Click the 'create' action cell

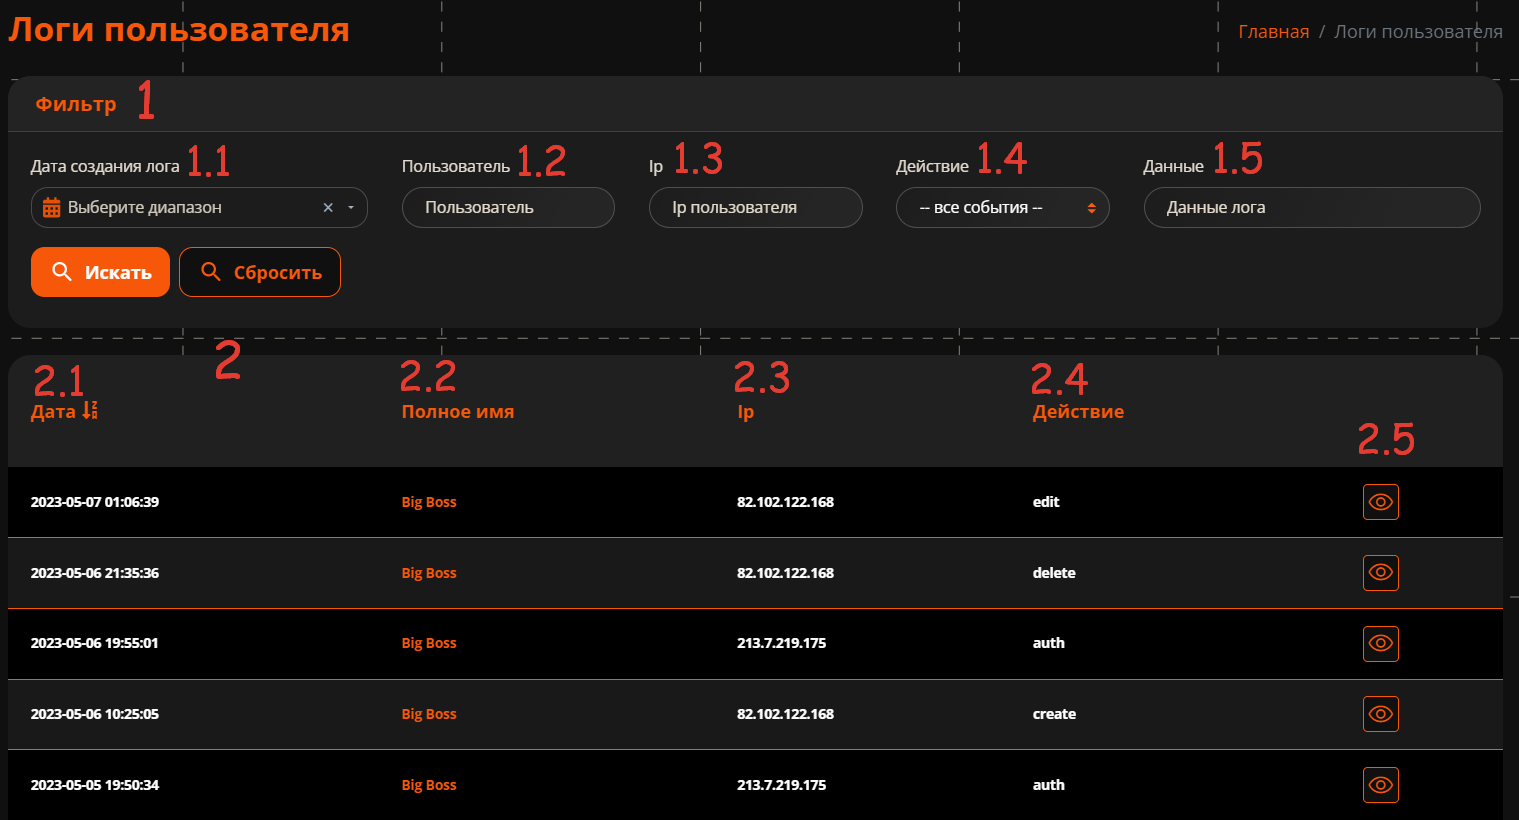click(1054, 714)
